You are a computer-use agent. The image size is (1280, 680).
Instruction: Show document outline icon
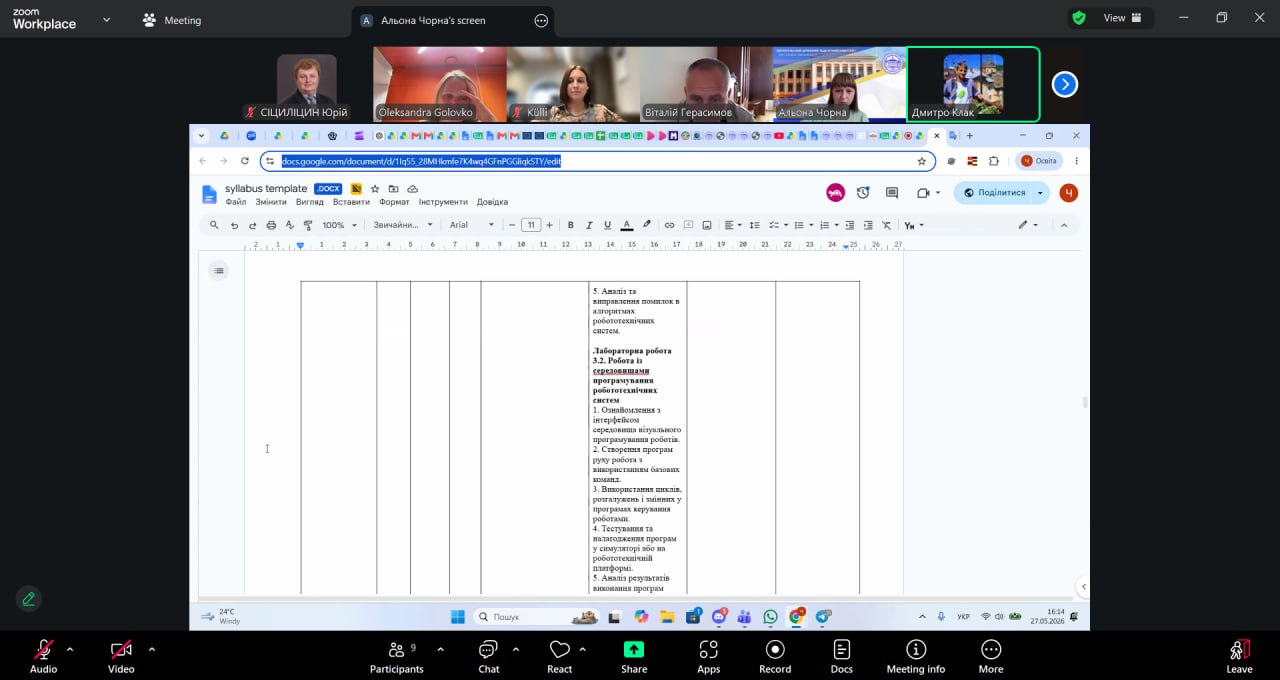point(219,270)
